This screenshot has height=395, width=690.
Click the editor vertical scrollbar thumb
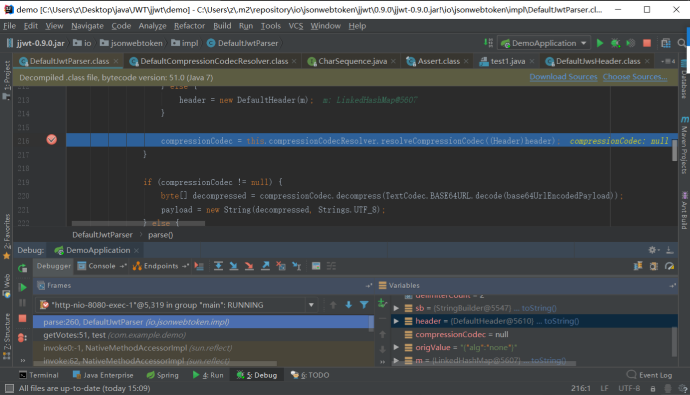pyautogui.click(x=675, y=151)
